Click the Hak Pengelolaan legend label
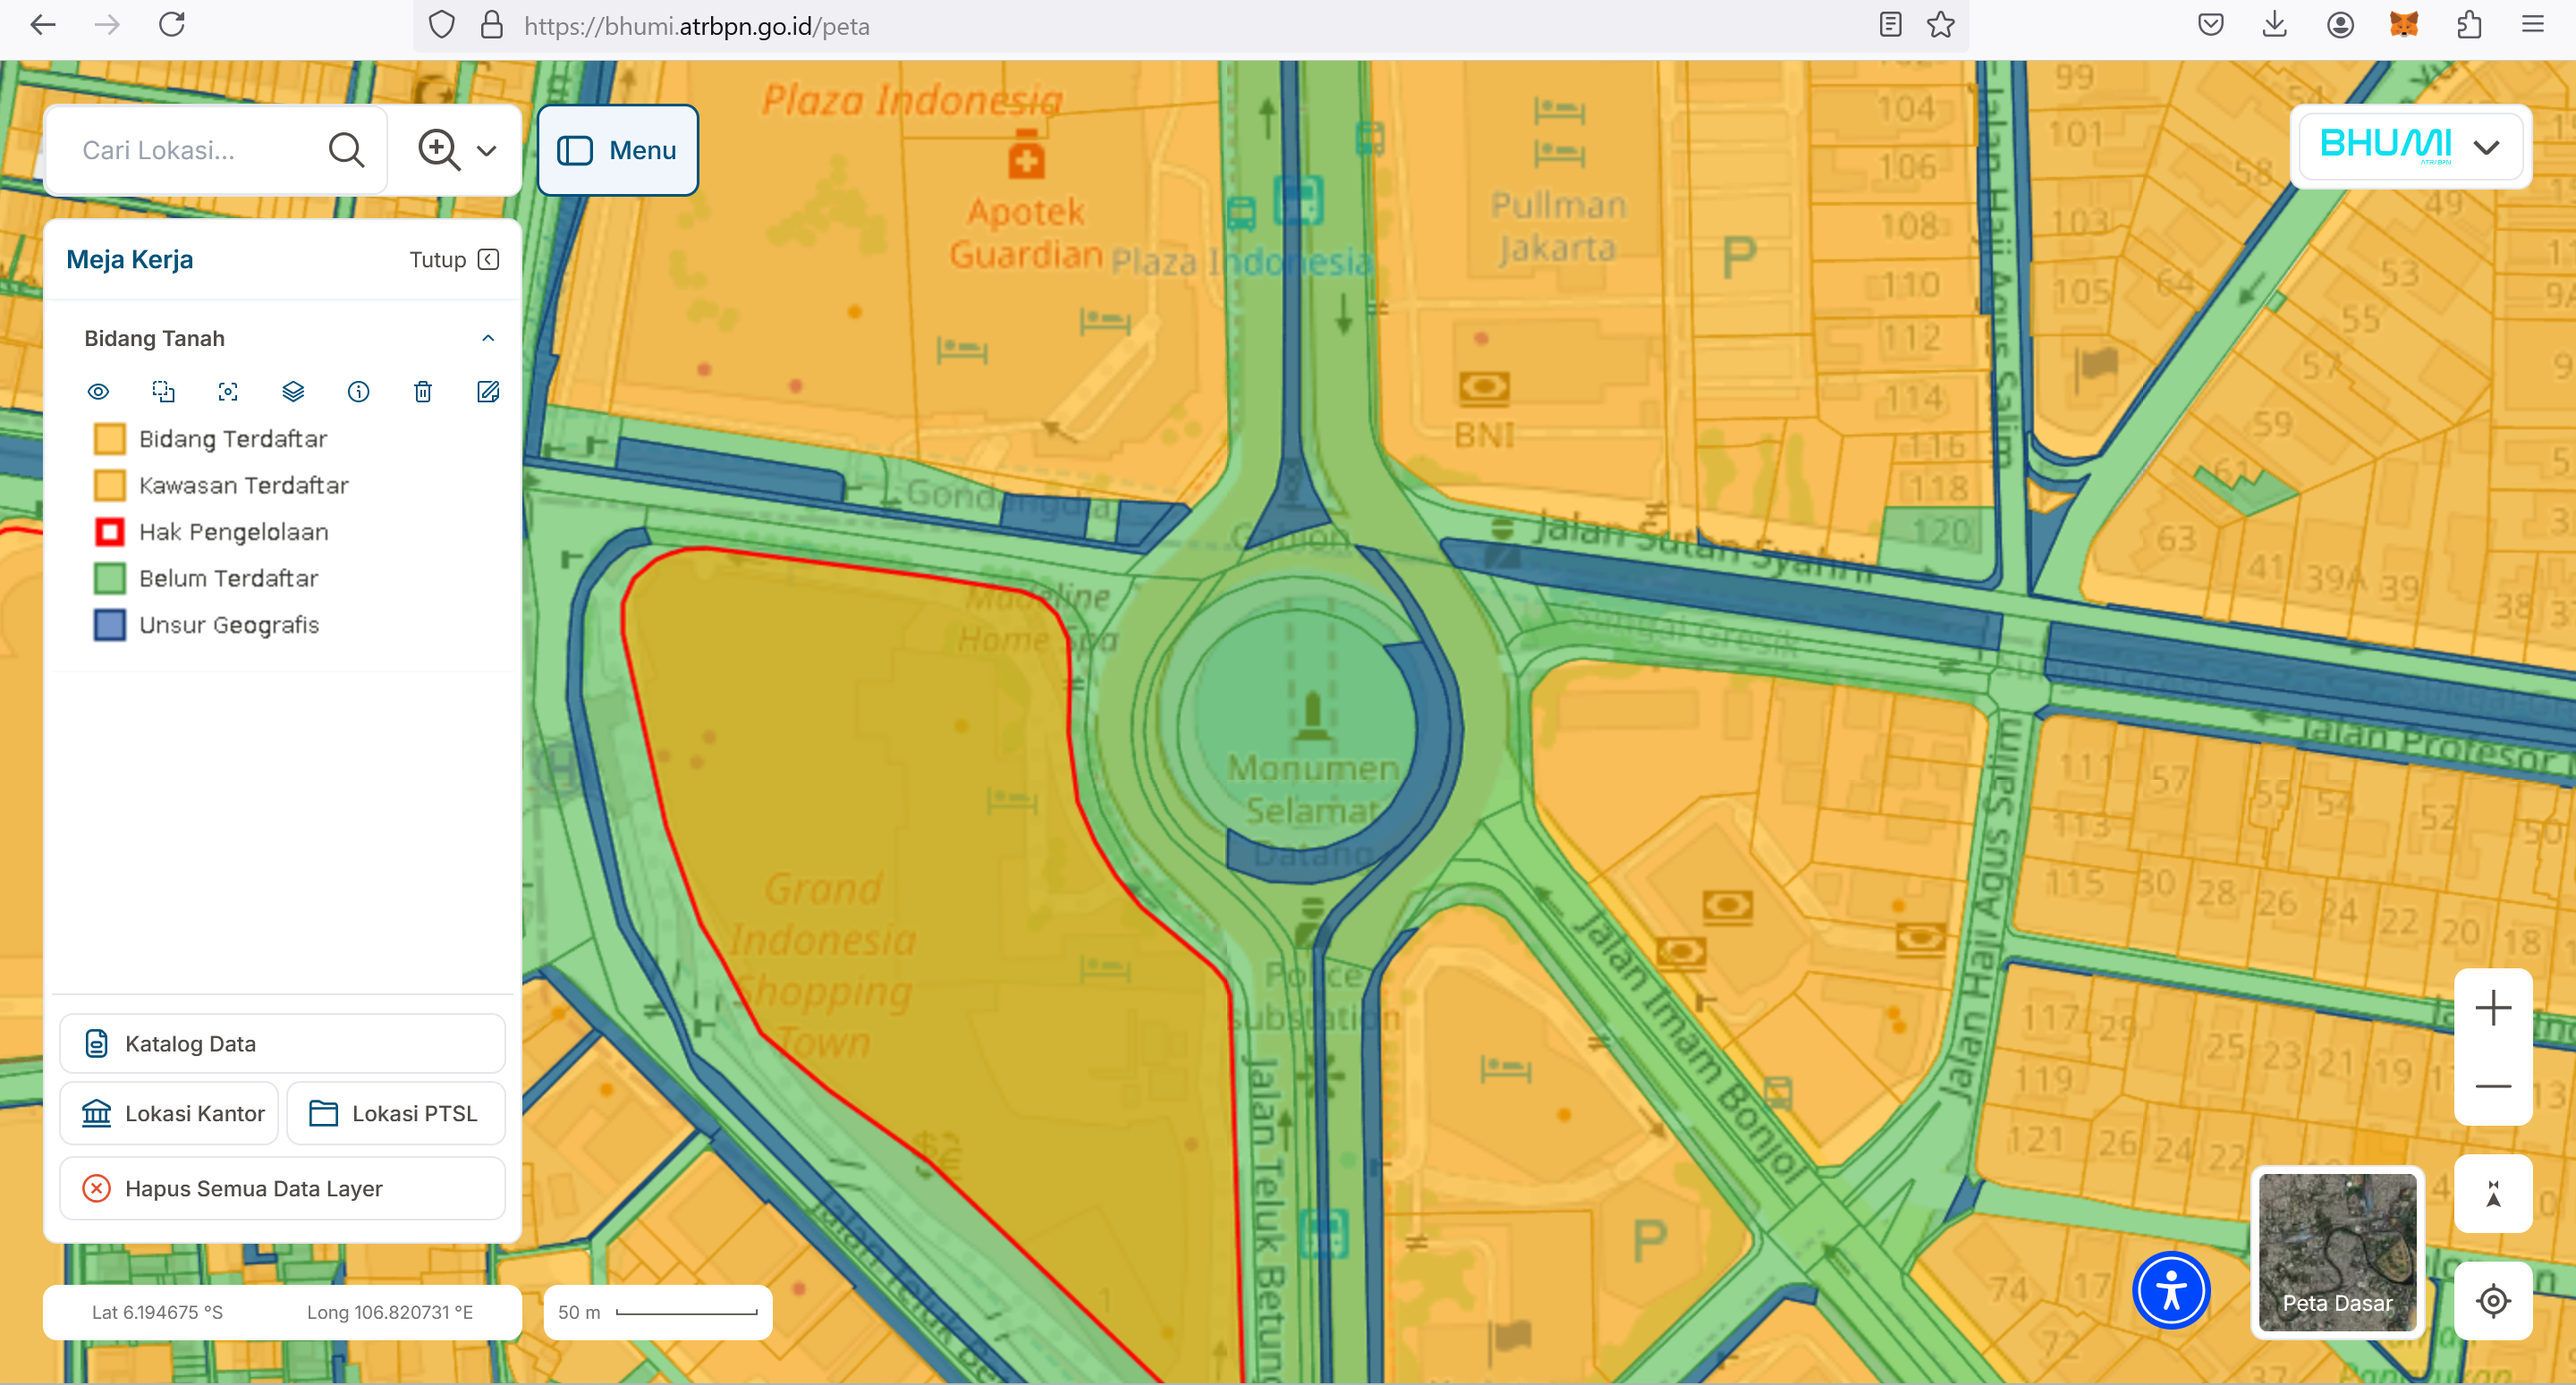This screenshot has width=2576, height=1385. click(x=234, y=532)
